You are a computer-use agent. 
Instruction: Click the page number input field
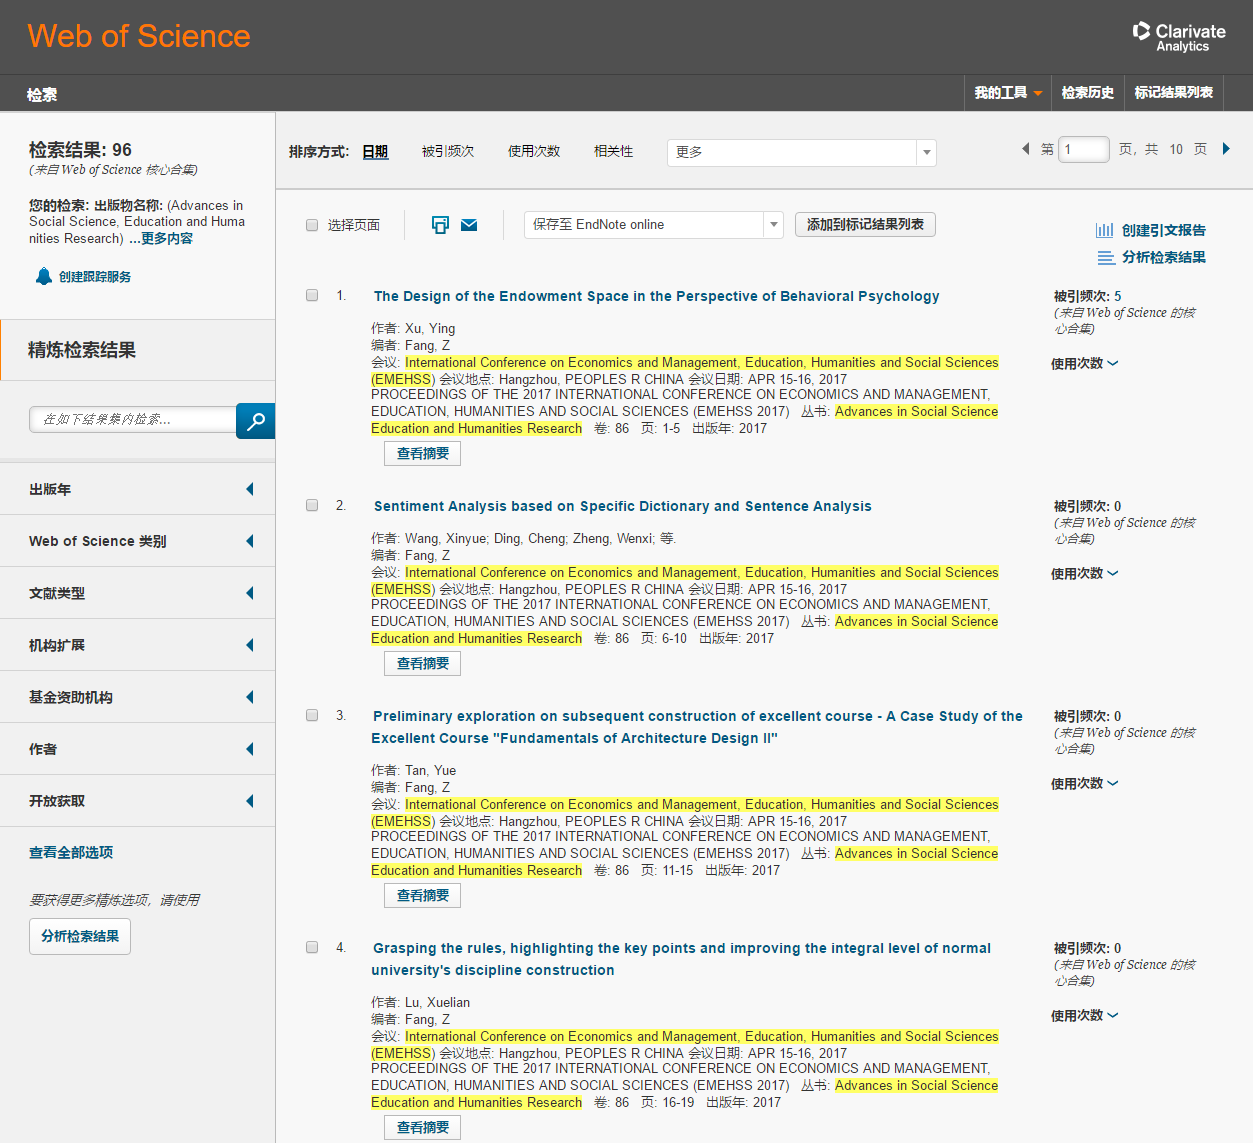pyautogui.click(x=1084, y=149)
